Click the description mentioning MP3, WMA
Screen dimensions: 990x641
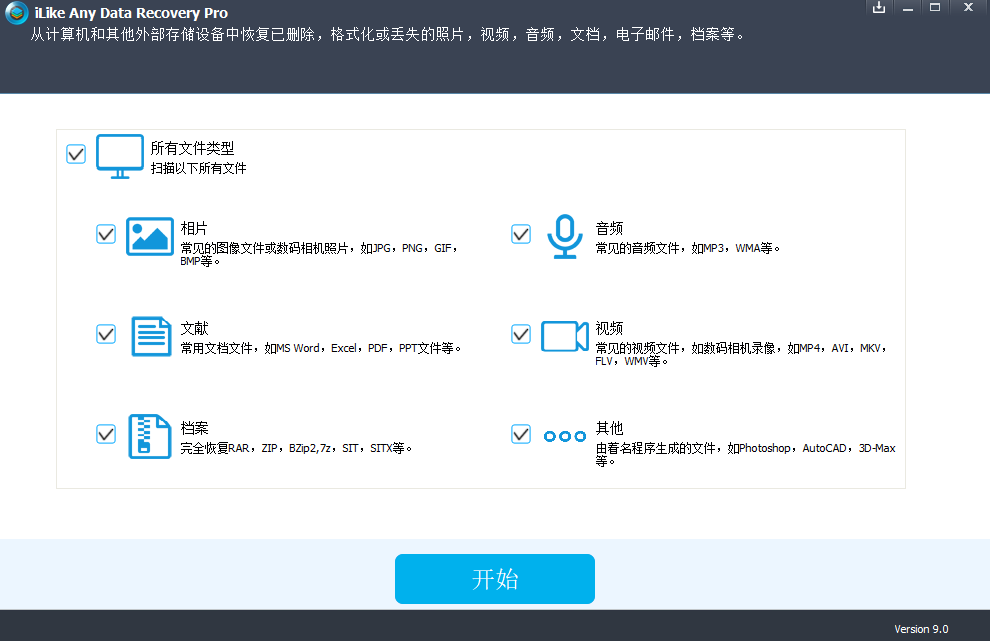pos(688,248)
